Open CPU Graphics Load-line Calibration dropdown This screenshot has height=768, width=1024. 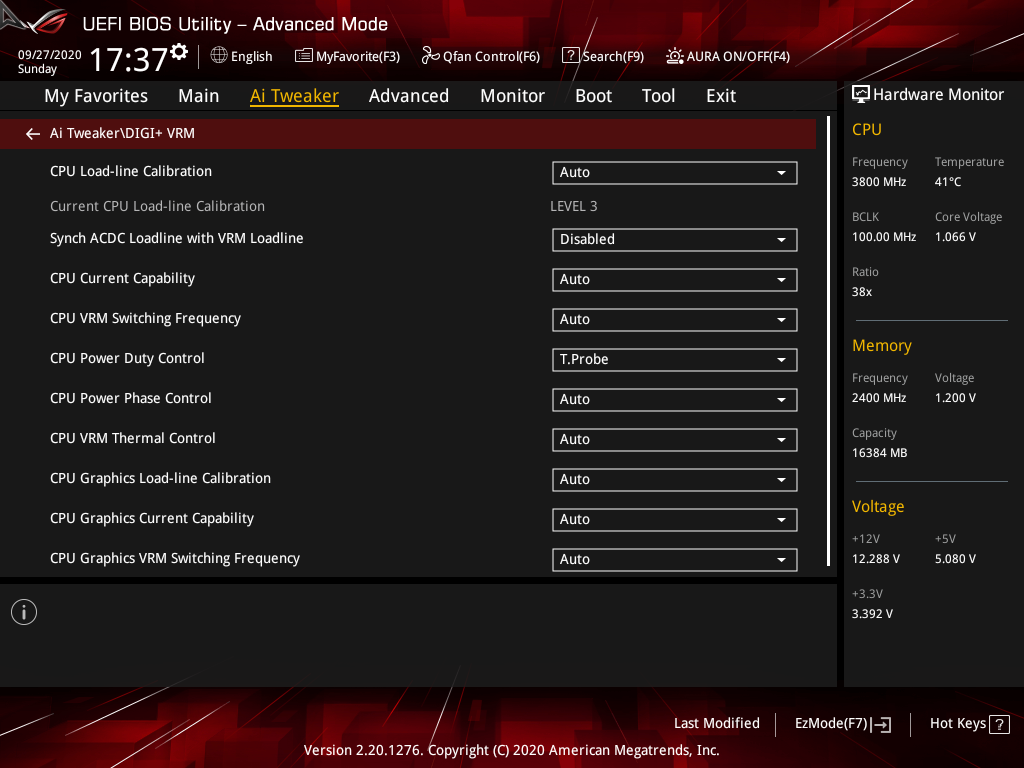click(x=675, y=479)
